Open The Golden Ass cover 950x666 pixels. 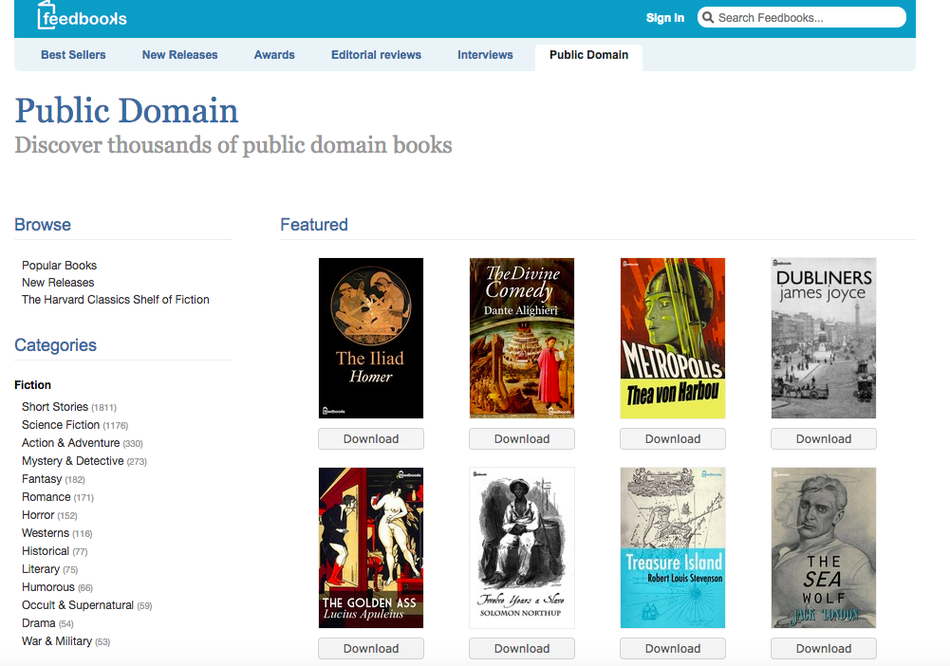(x=371, y=548)
